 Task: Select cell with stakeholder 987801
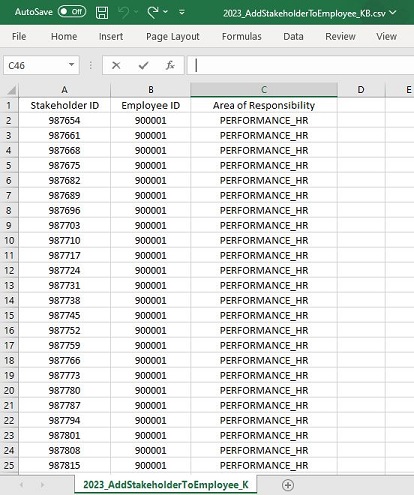(x=64, y=435)
